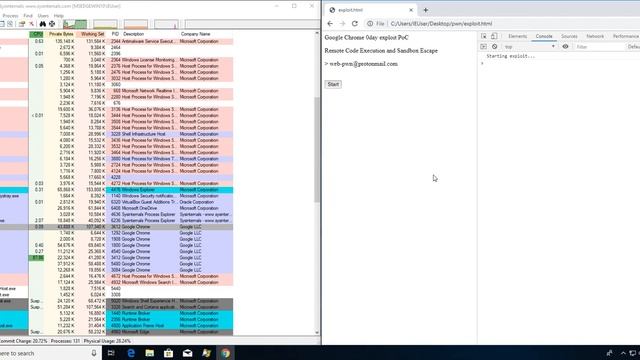
Task: Sort by the Description column header
Action: [150, 34]
